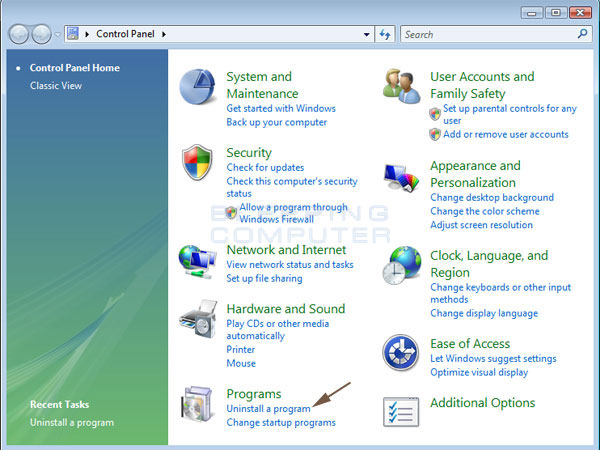Viewport: 600px width, 450px height.
Task: Click shield icon beside Windows Firewall link
Action: 231,213
